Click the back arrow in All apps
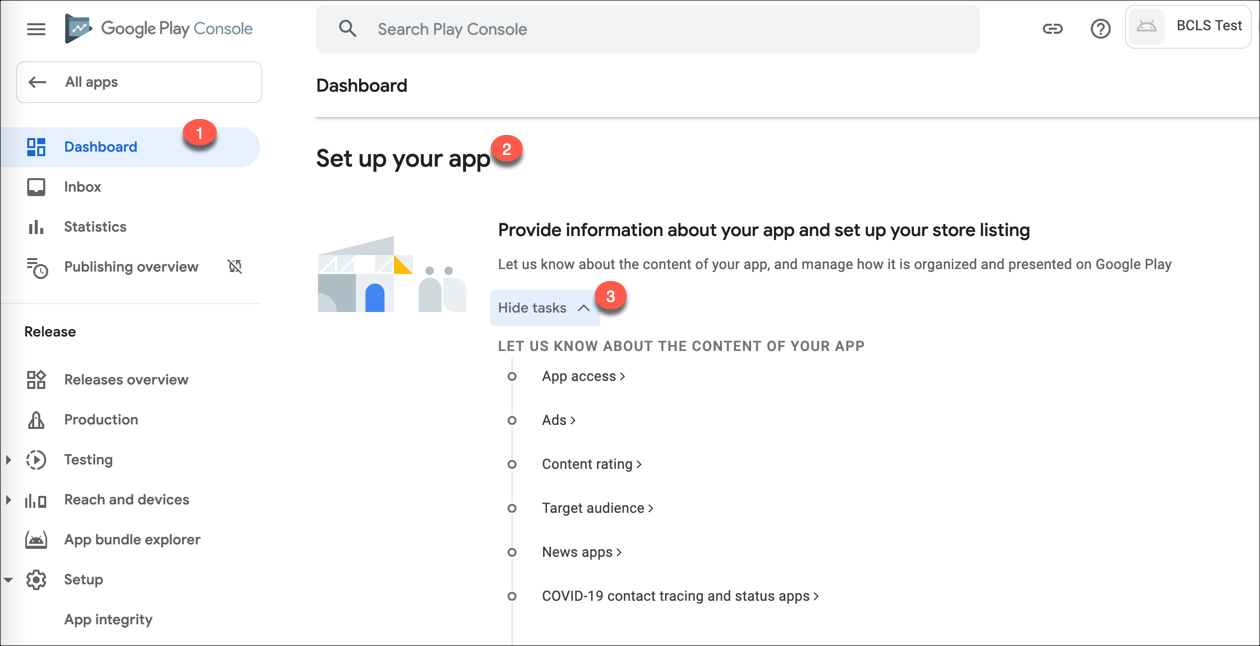 tap(38, 82)
